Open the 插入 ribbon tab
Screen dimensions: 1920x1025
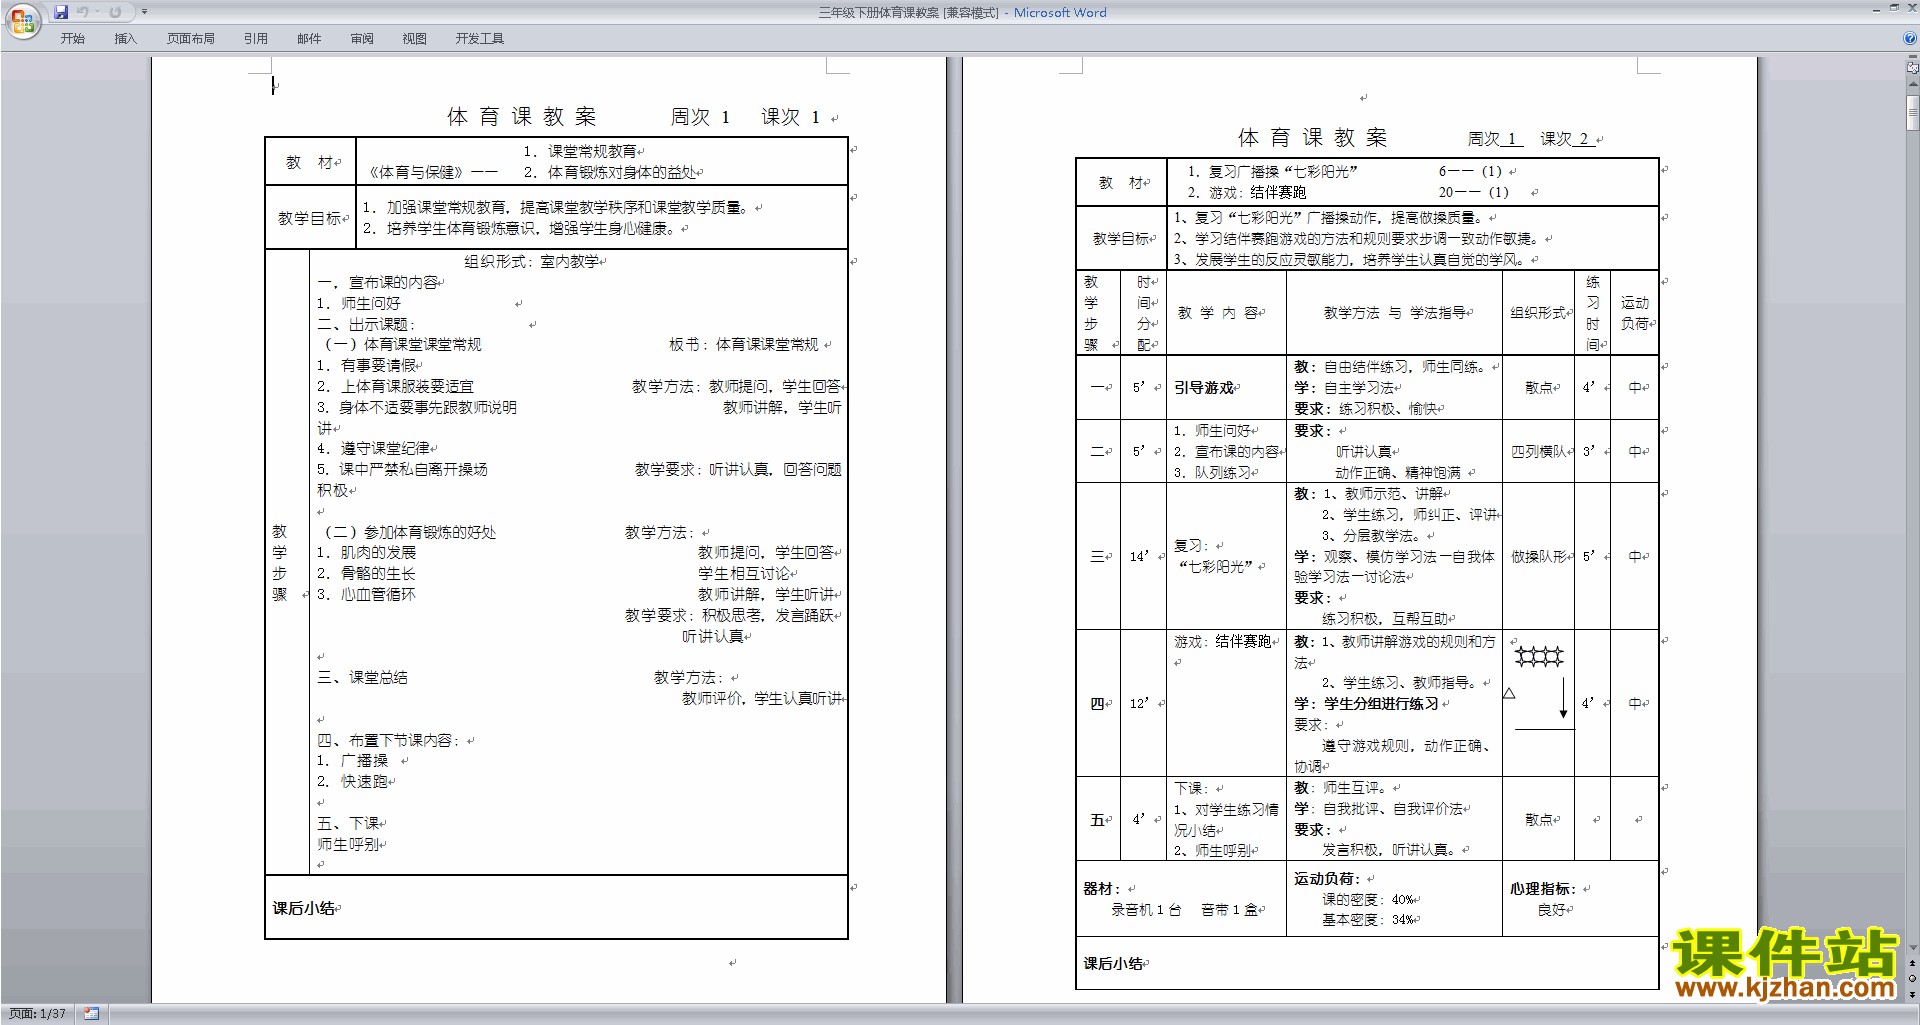(x=125, y=39)
